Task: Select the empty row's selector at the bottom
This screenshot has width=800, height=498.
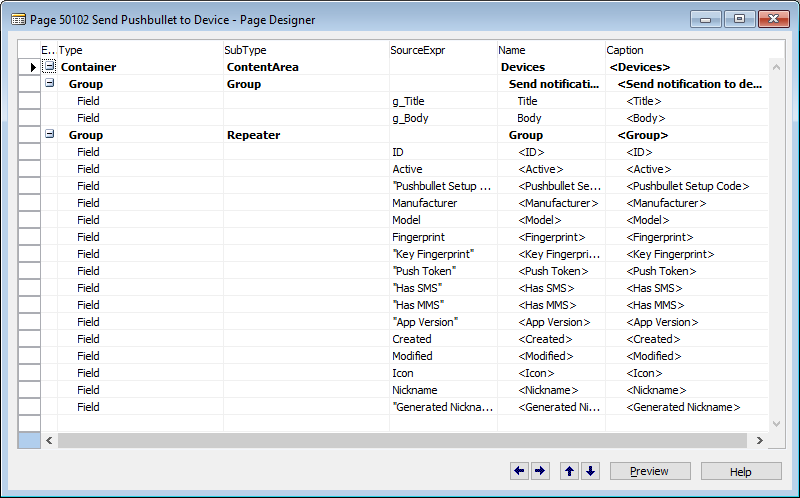Action: click(29, 423)
